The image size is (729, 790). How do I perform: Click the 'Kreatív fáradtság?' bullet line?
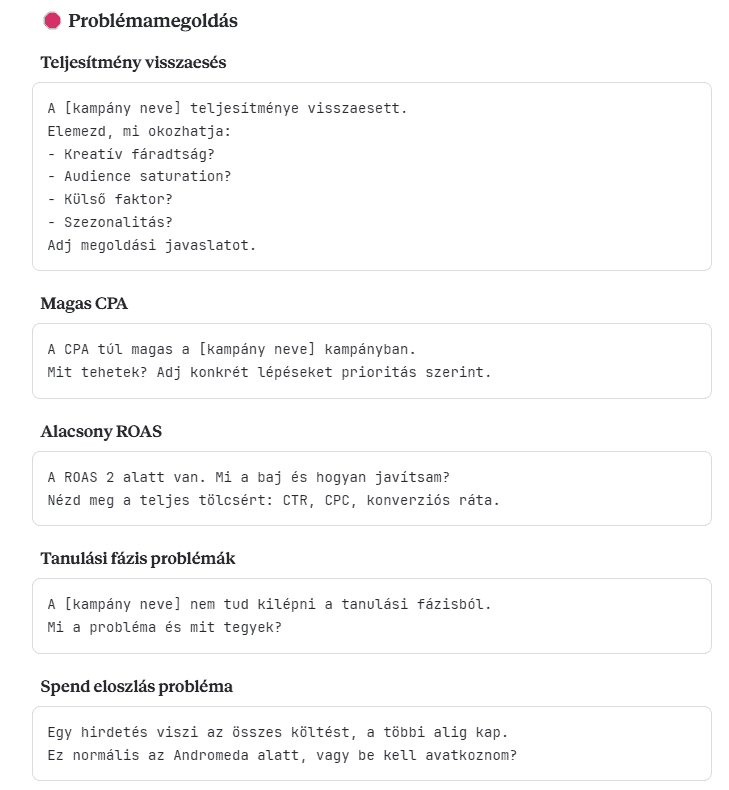tap(131, 153)
